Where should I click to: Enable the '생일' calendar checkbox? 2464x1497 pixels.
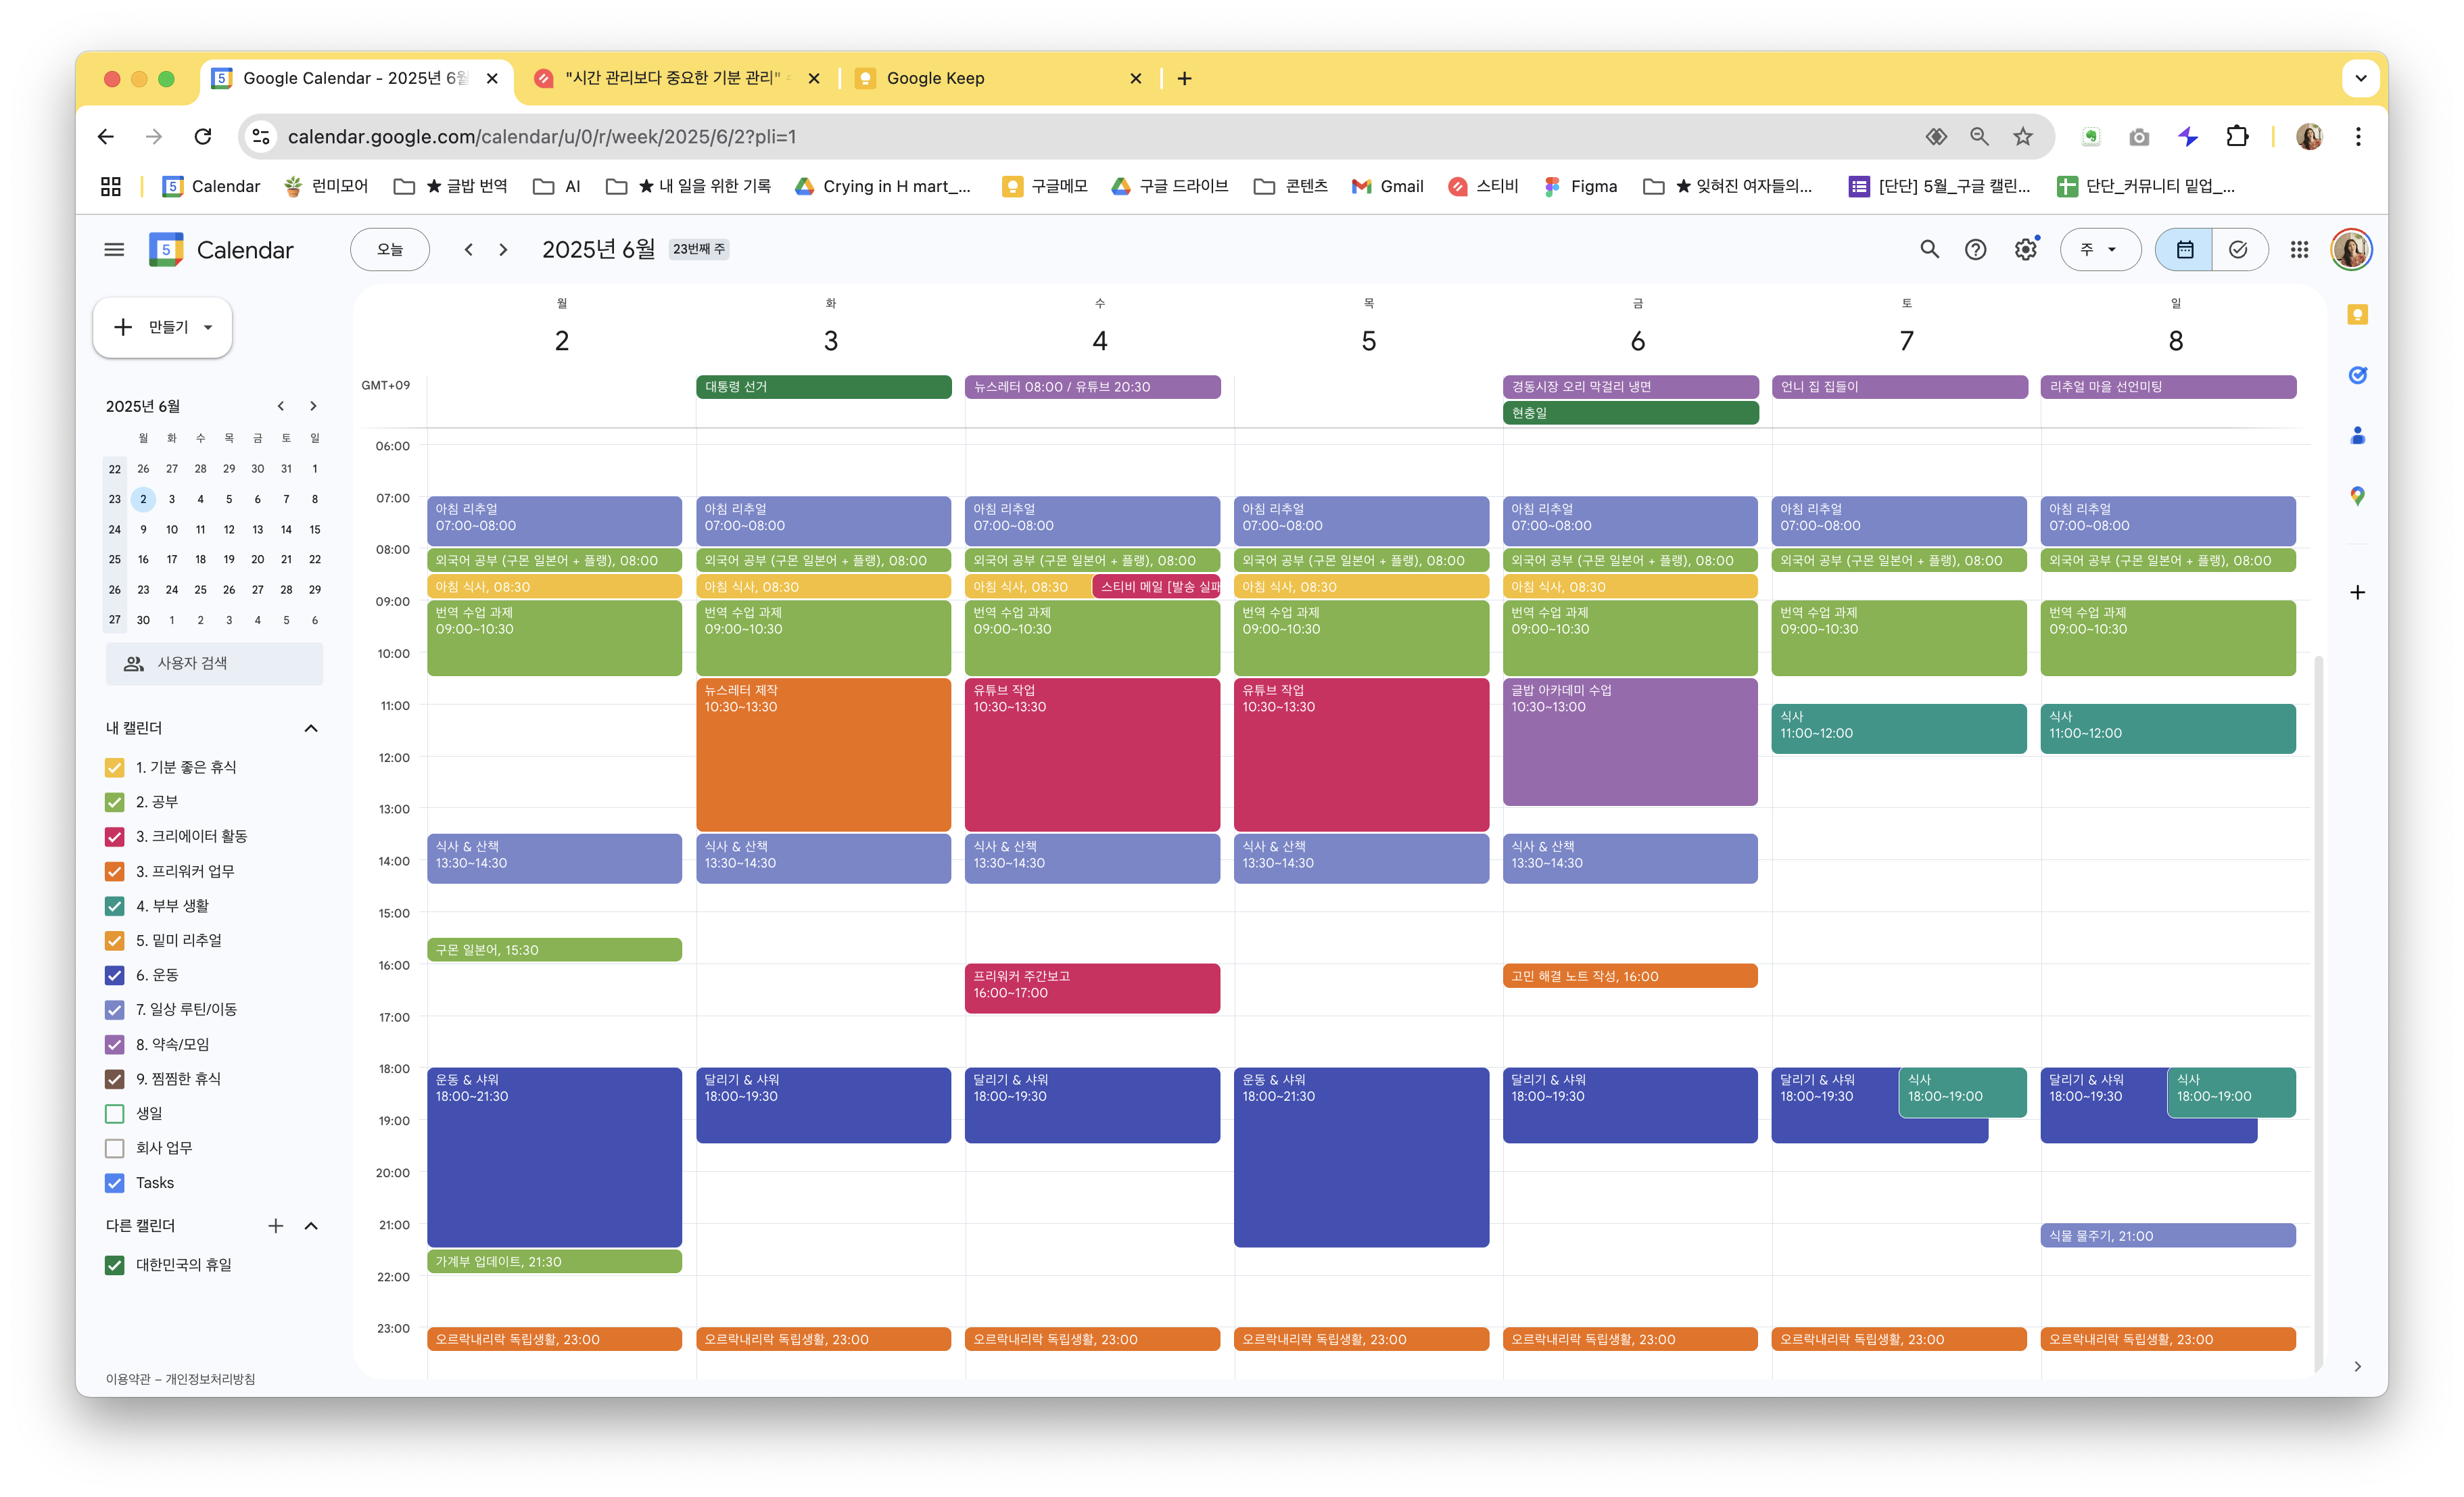[114, 1113]
